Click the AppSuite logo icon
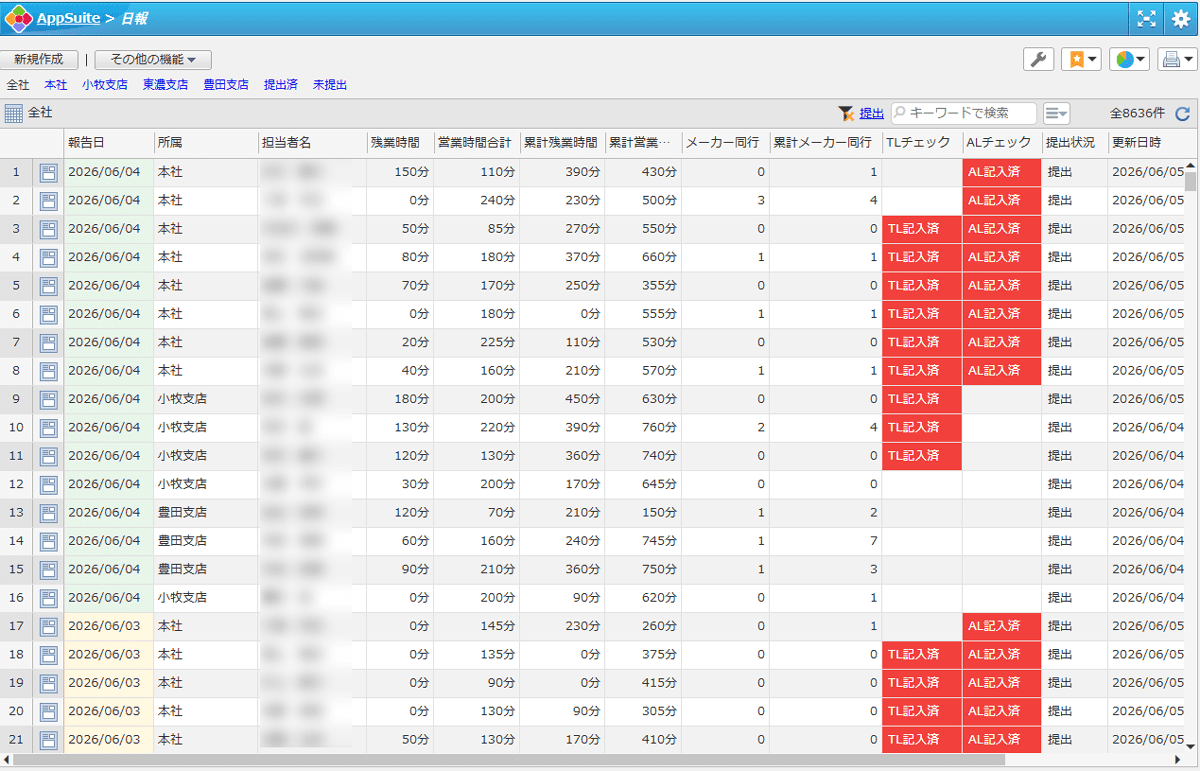This screenshot has height=771, width=1200. pyautogui.click(x=19, y=18)
